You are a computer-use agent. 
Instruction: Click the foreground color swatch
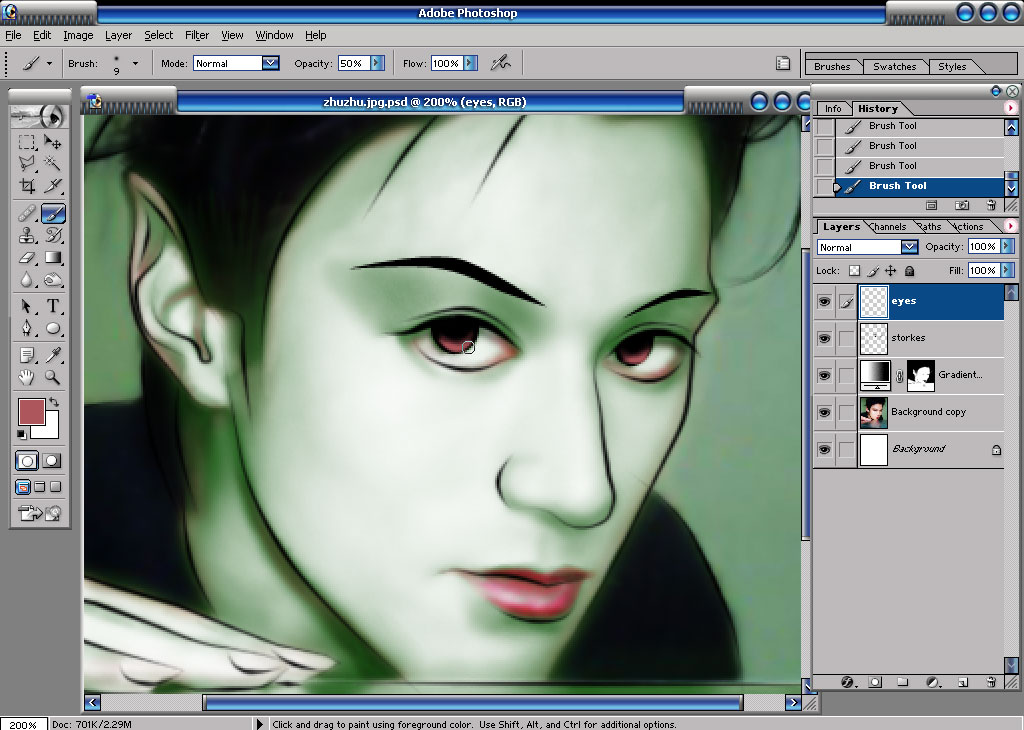[31, 412]
